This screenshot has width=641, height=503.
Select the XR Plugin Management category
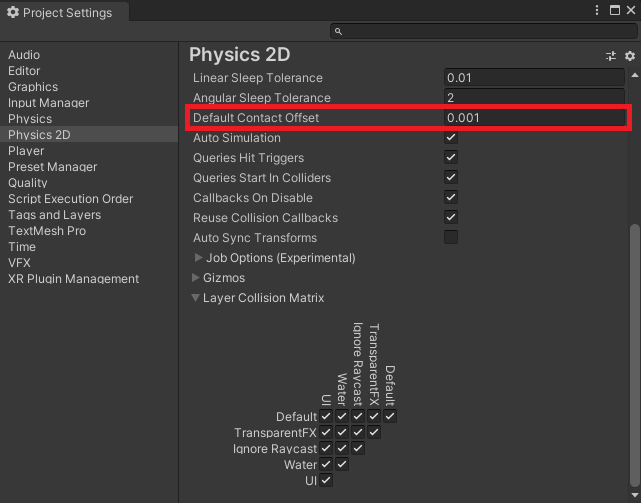pos(73,279)
